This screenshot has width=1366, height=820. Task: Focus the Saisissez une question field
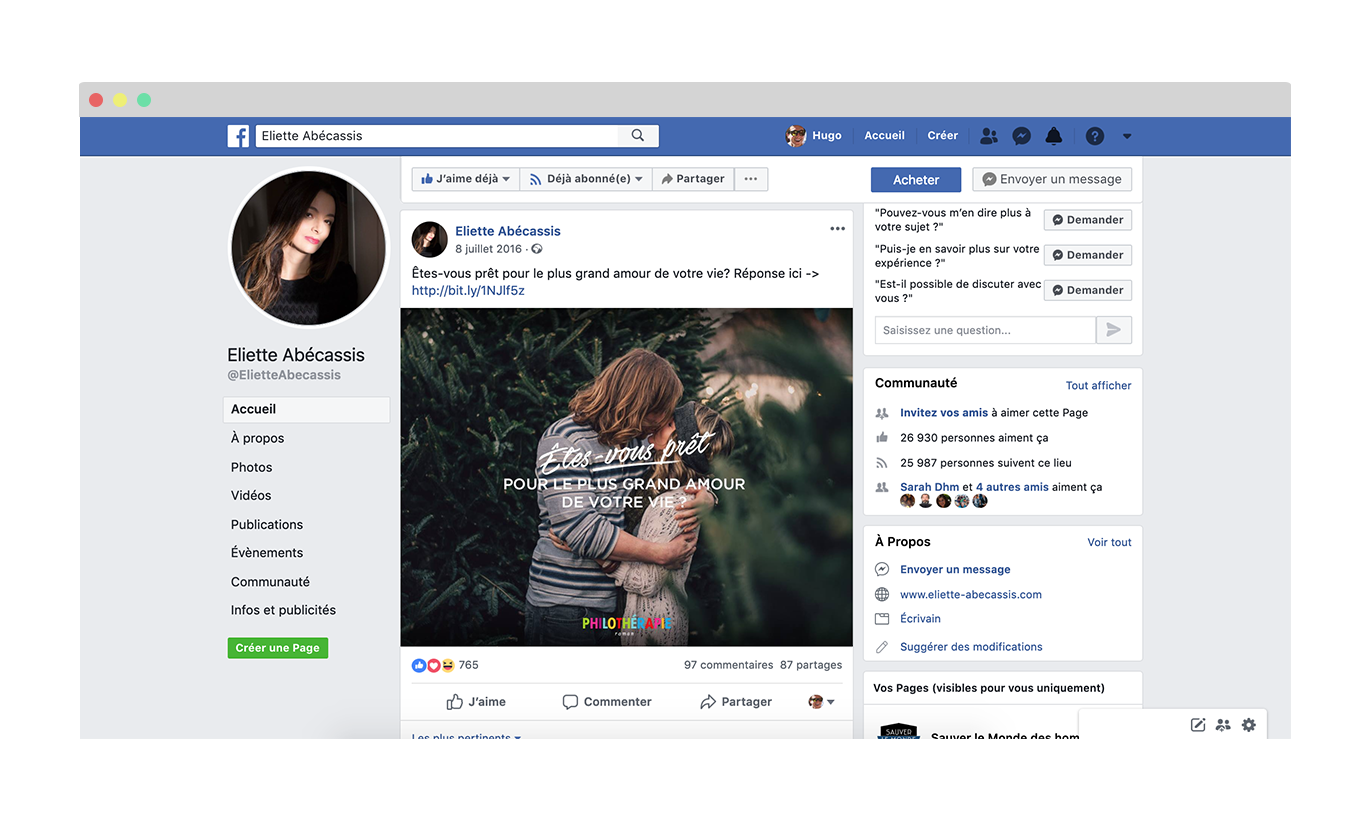(985, 330)
